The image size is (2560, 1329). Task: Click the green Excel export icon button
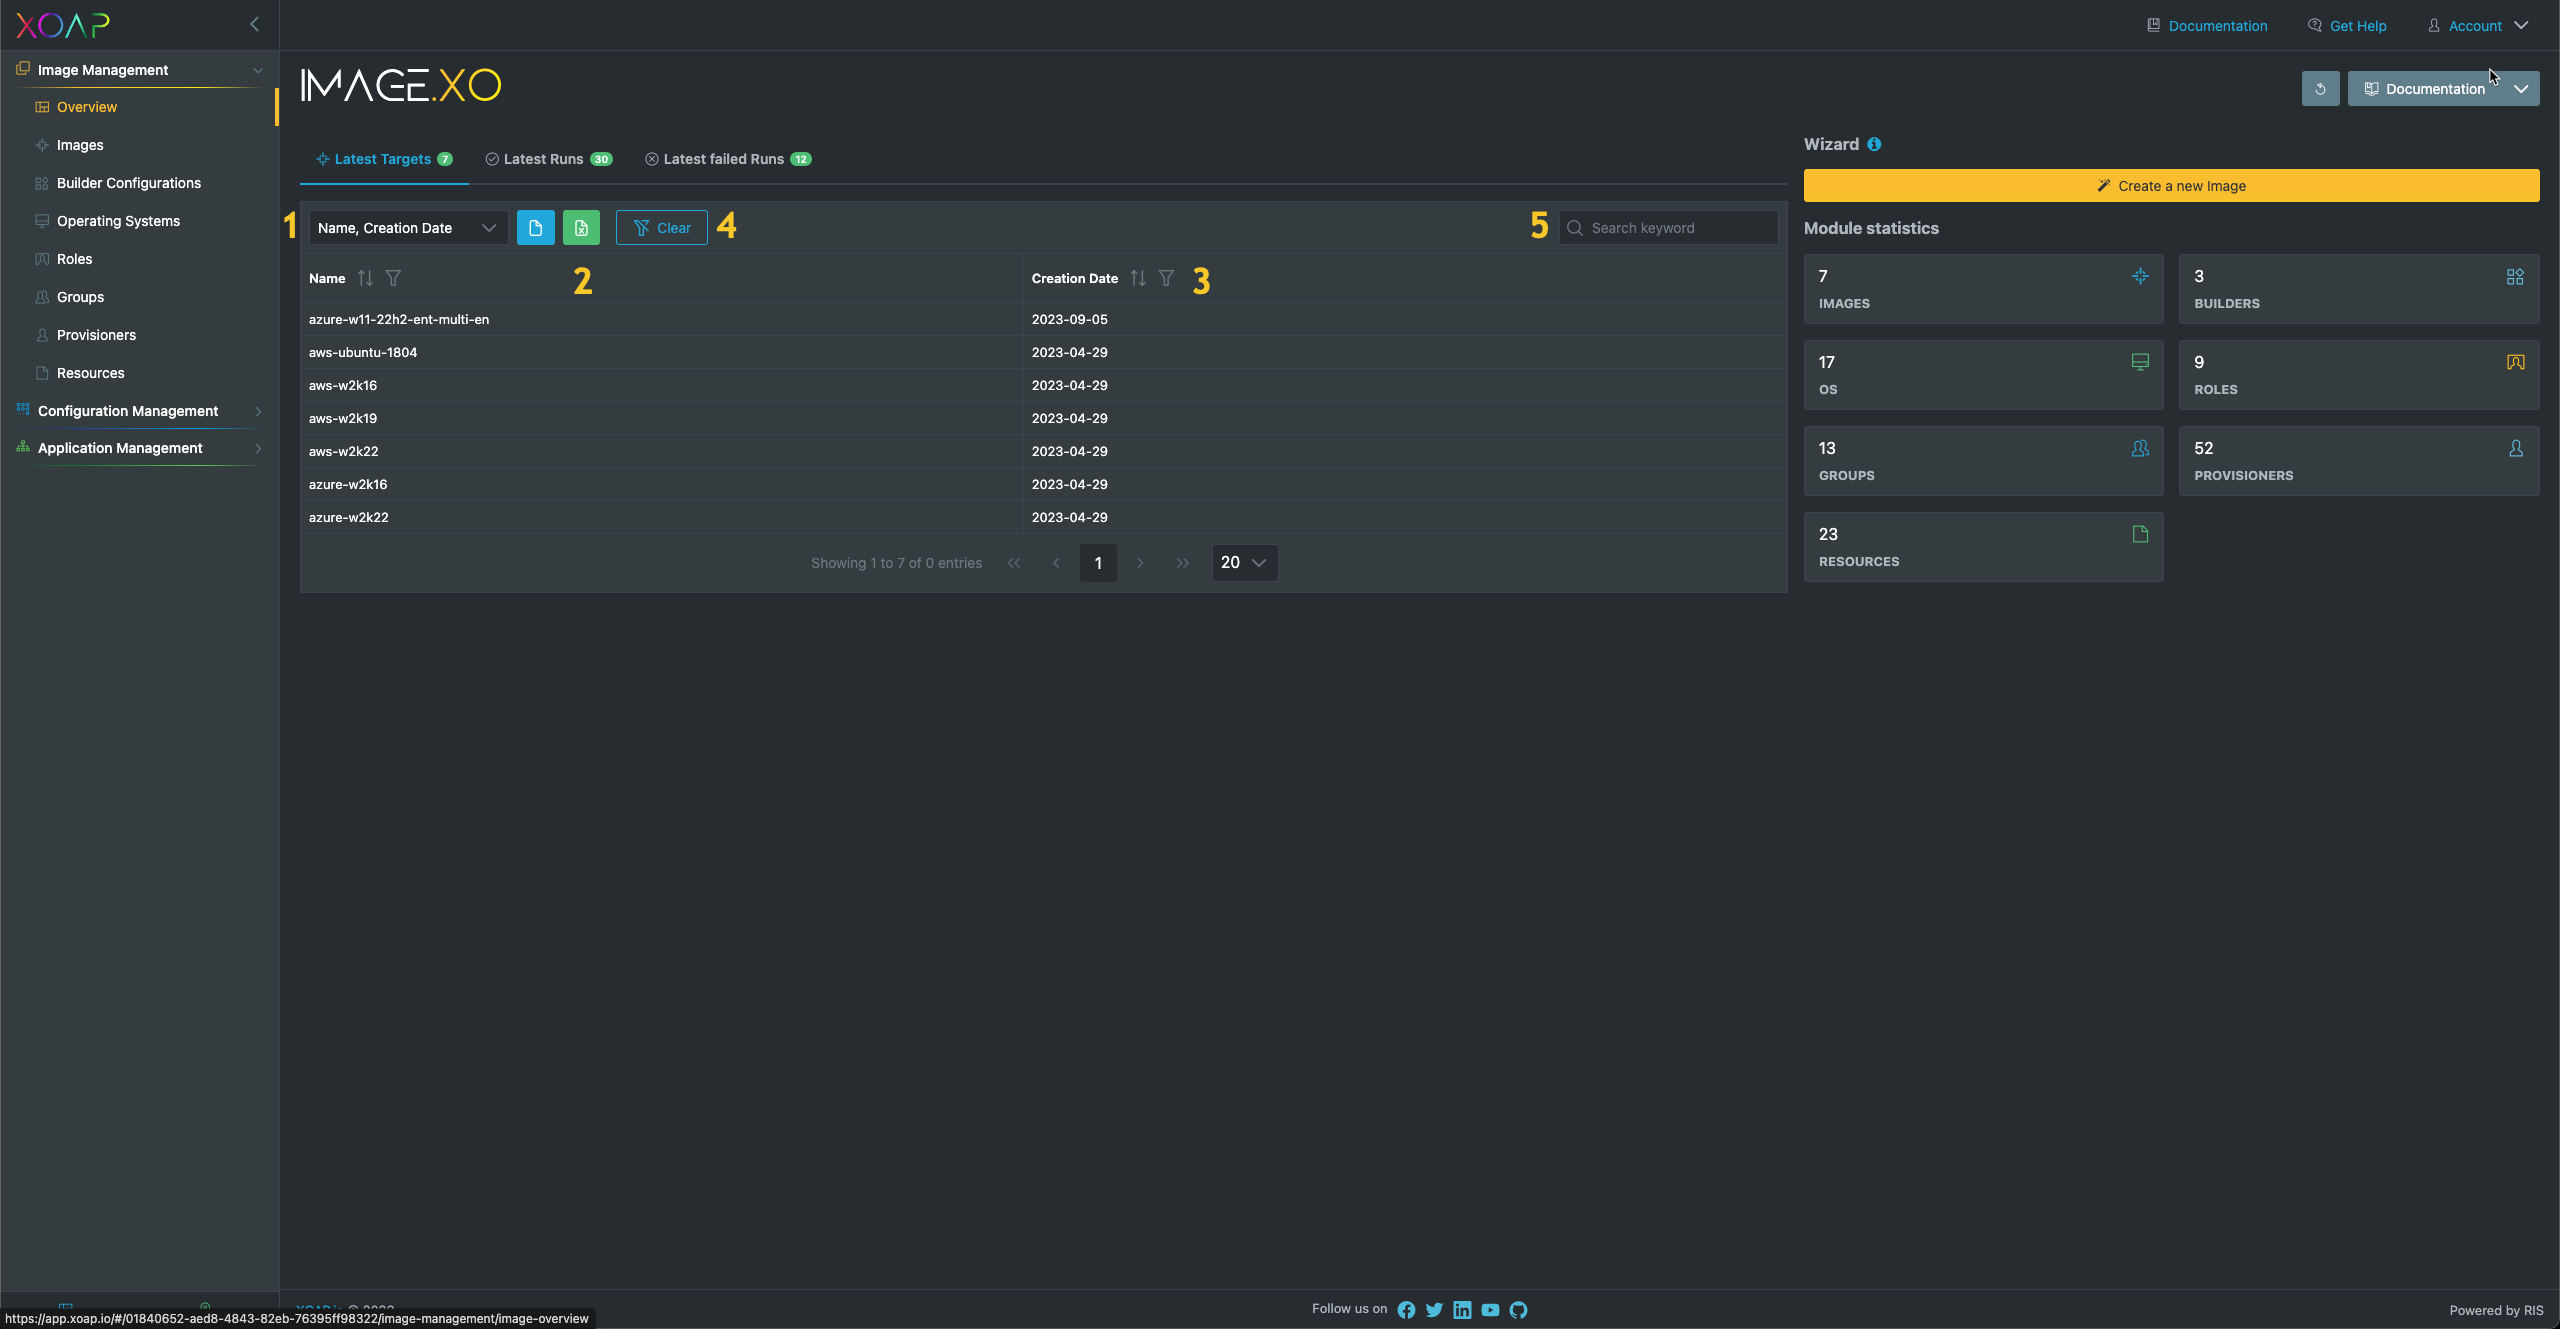coord(581,228)
